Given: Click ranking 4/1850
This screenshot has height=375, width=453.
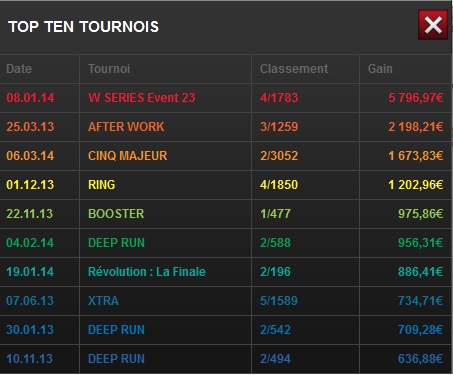Looking at the screenshot, I should pos(279,185).
